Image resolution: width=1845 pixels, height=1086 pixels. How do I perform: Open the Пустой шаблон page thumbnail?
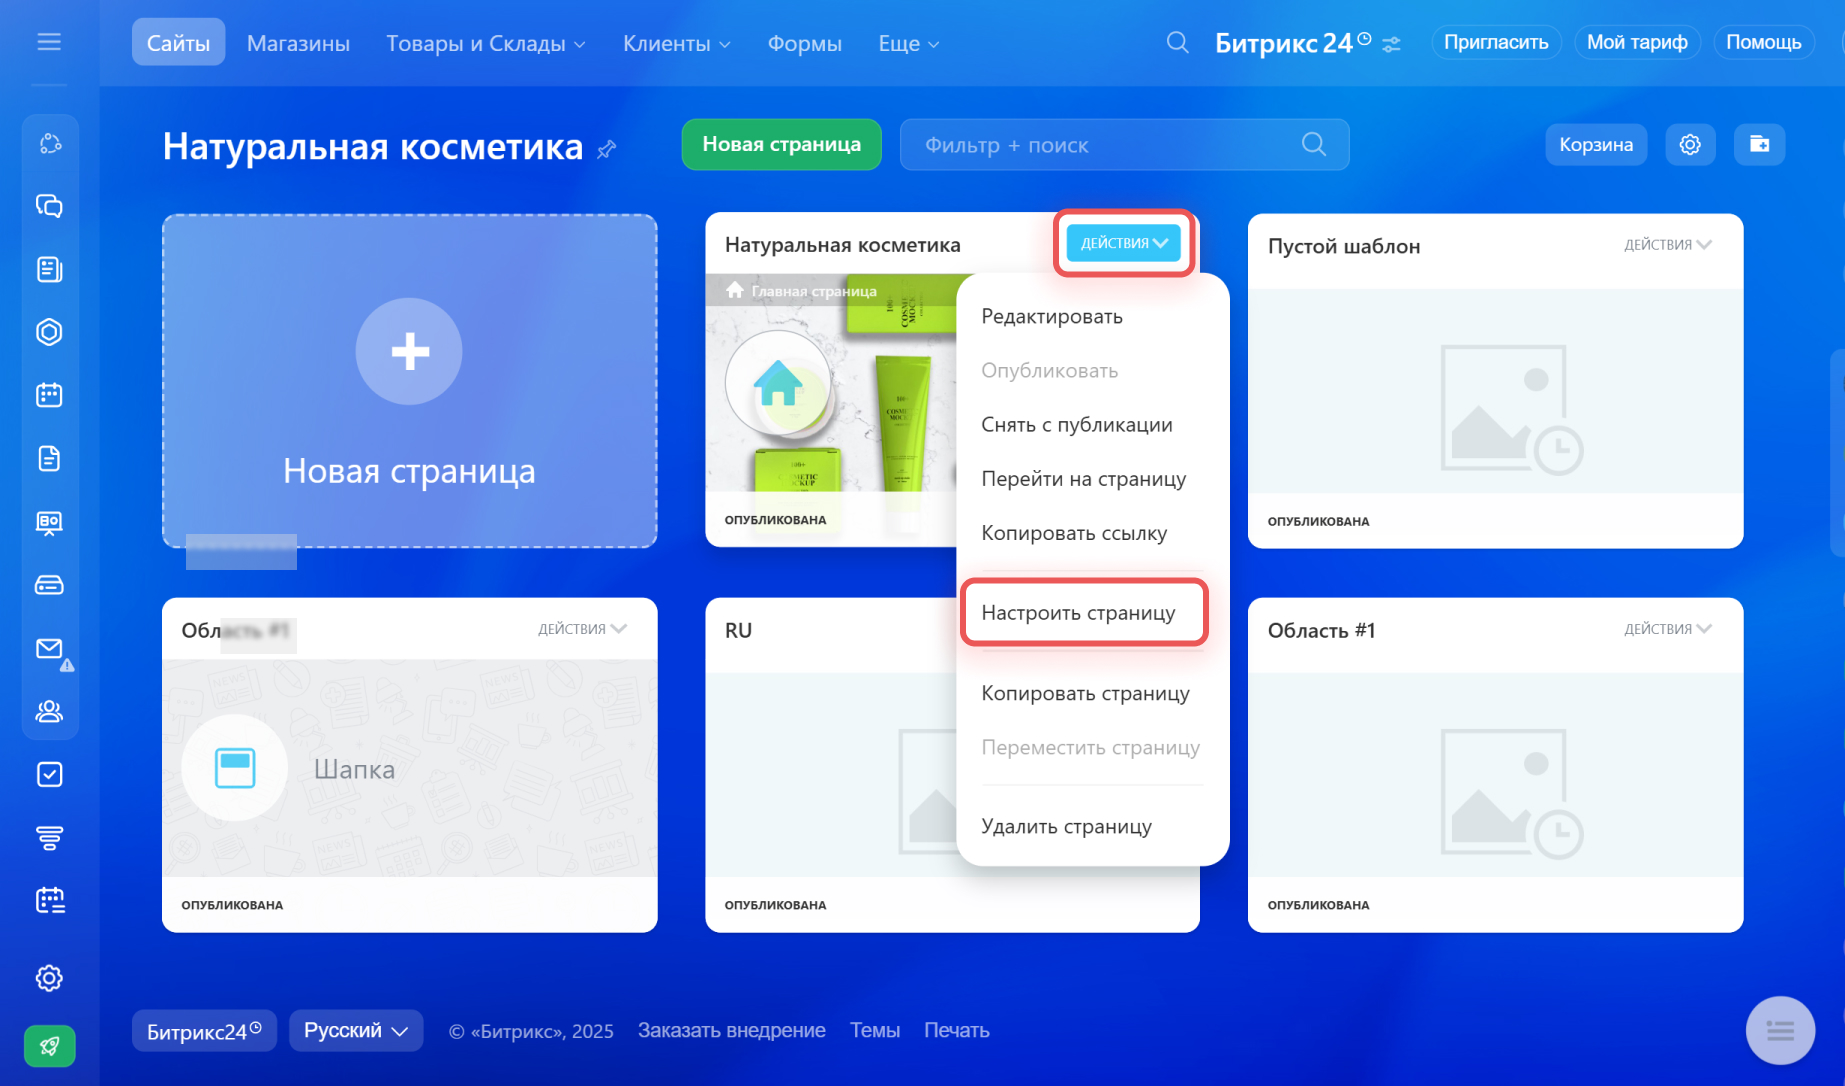pos(1495,391)
